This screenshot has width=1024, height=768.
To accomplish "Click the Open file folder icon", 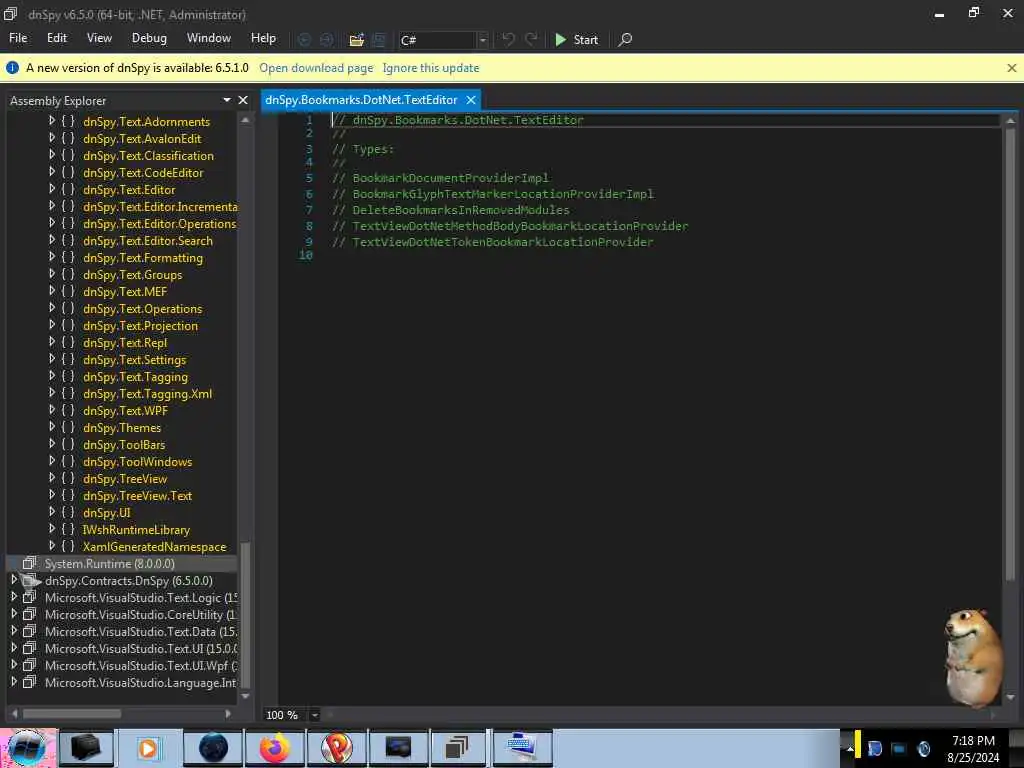I will pos(356,40).
